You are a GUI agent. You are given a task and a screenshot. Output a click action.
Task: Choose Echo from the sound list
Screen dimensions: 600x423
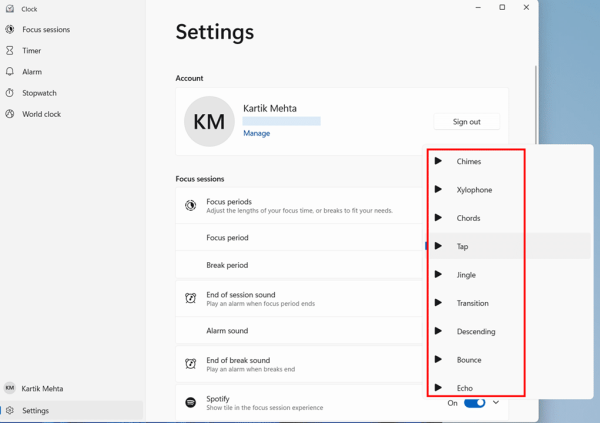(x=465, y=388)
